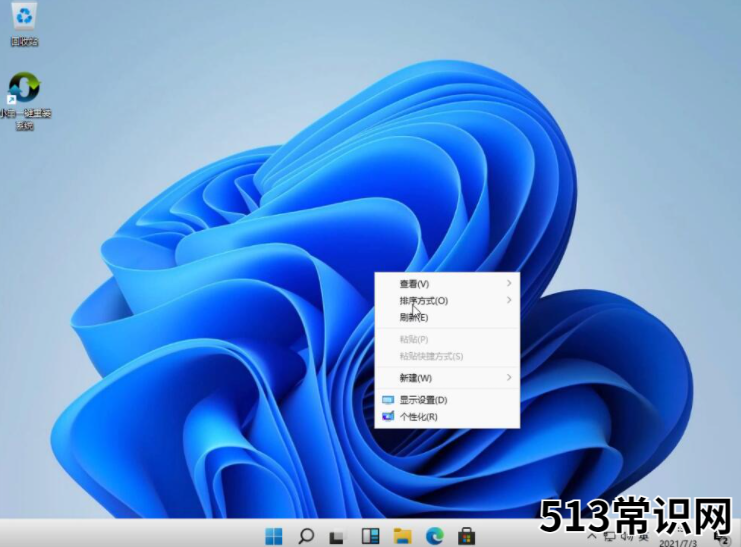Open taskbar Search magnifier

pos(306,536)
